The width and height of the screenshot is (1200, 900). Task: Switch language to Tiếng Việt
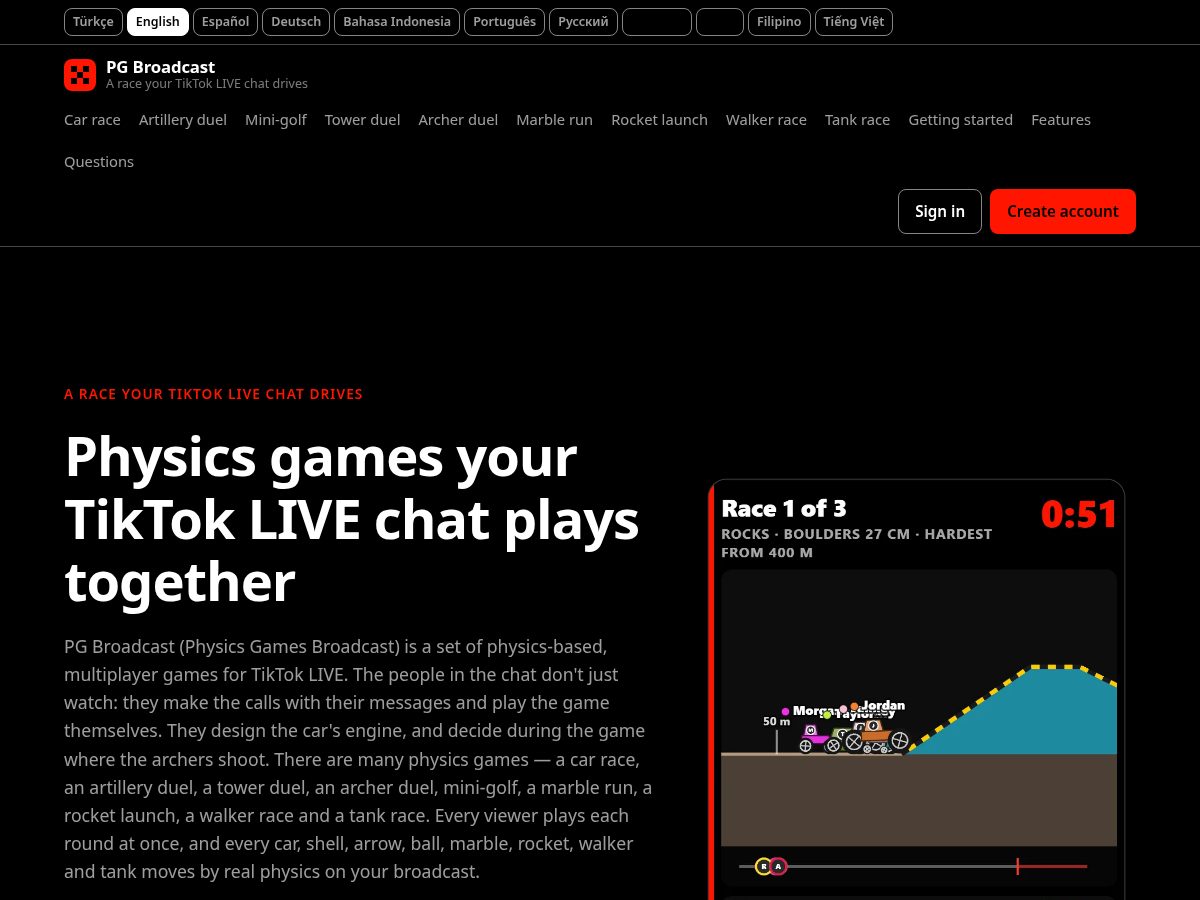tap(854, 22)
